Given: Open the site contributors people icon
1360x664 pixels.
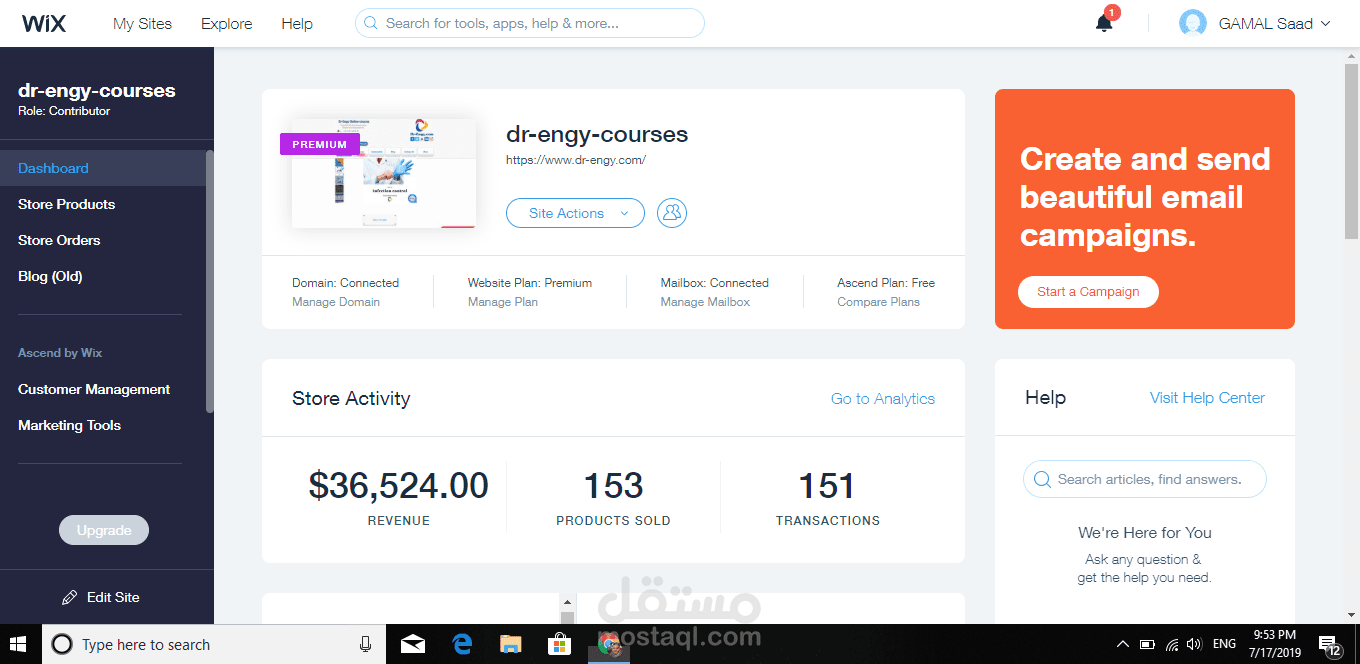Looking at the screenshot, I should click(672, 213).
